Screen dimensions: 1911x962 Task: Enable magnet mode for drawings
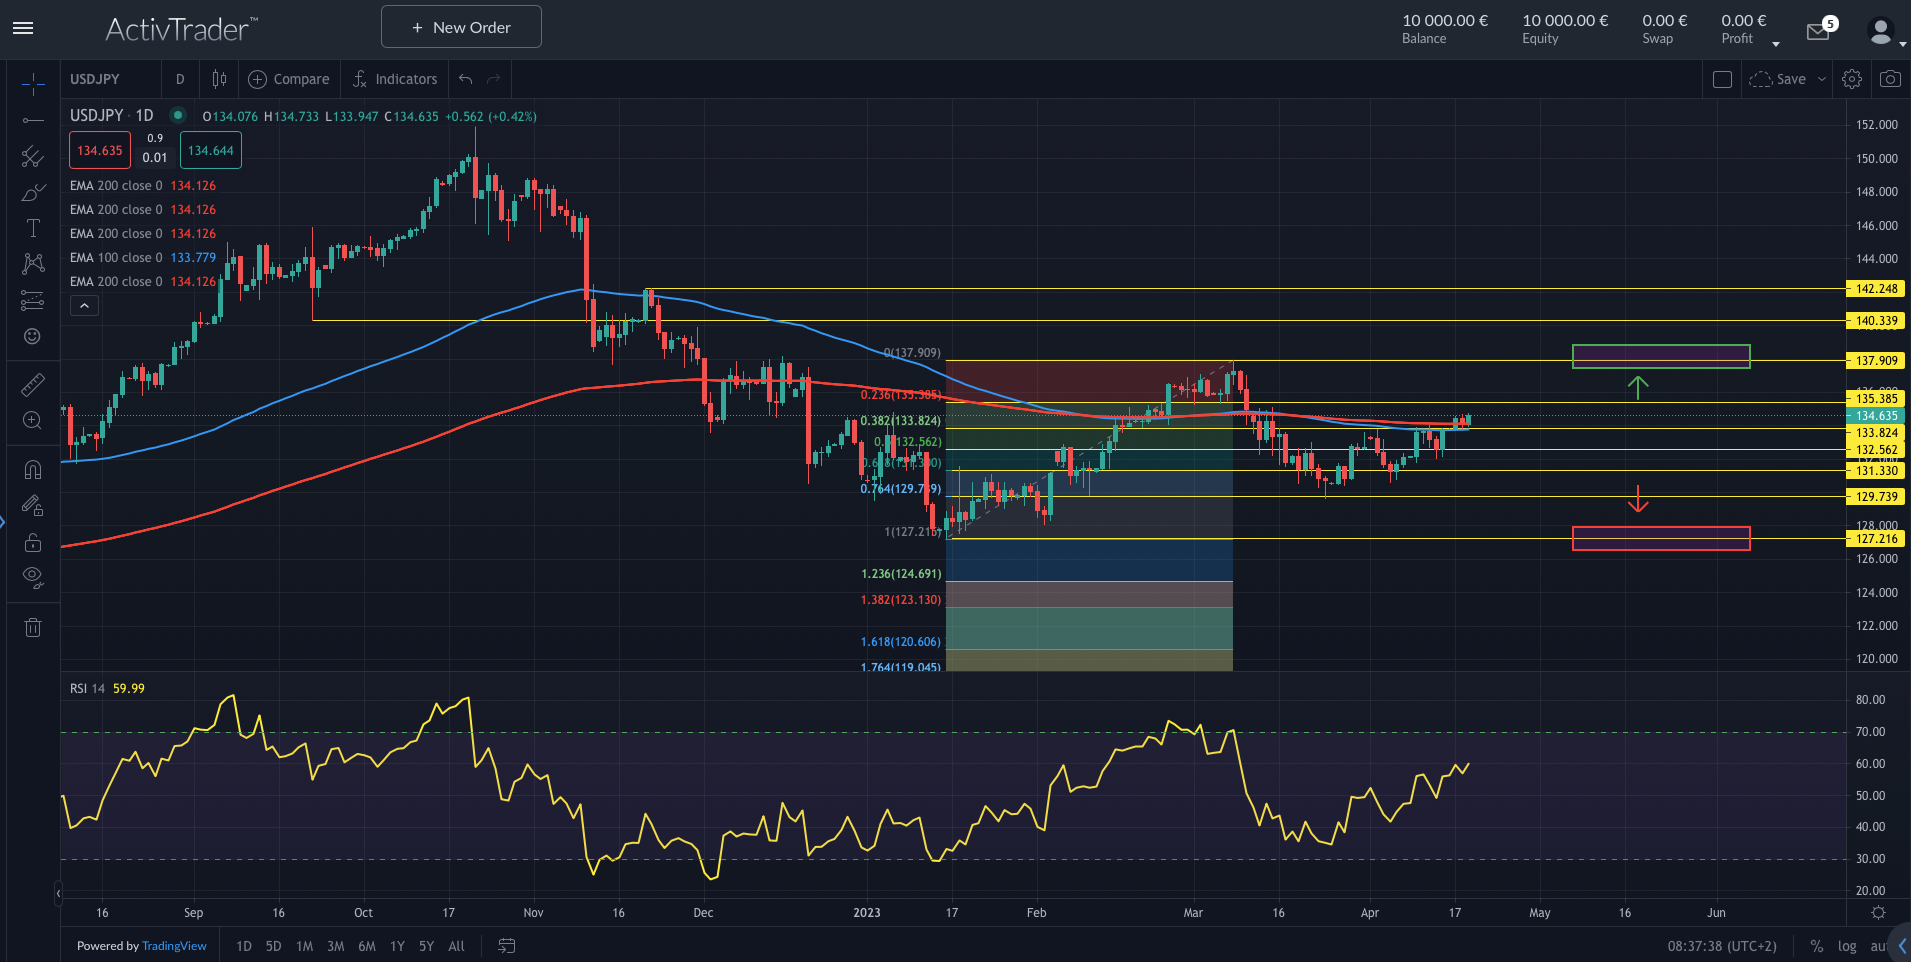click(33, 469)
